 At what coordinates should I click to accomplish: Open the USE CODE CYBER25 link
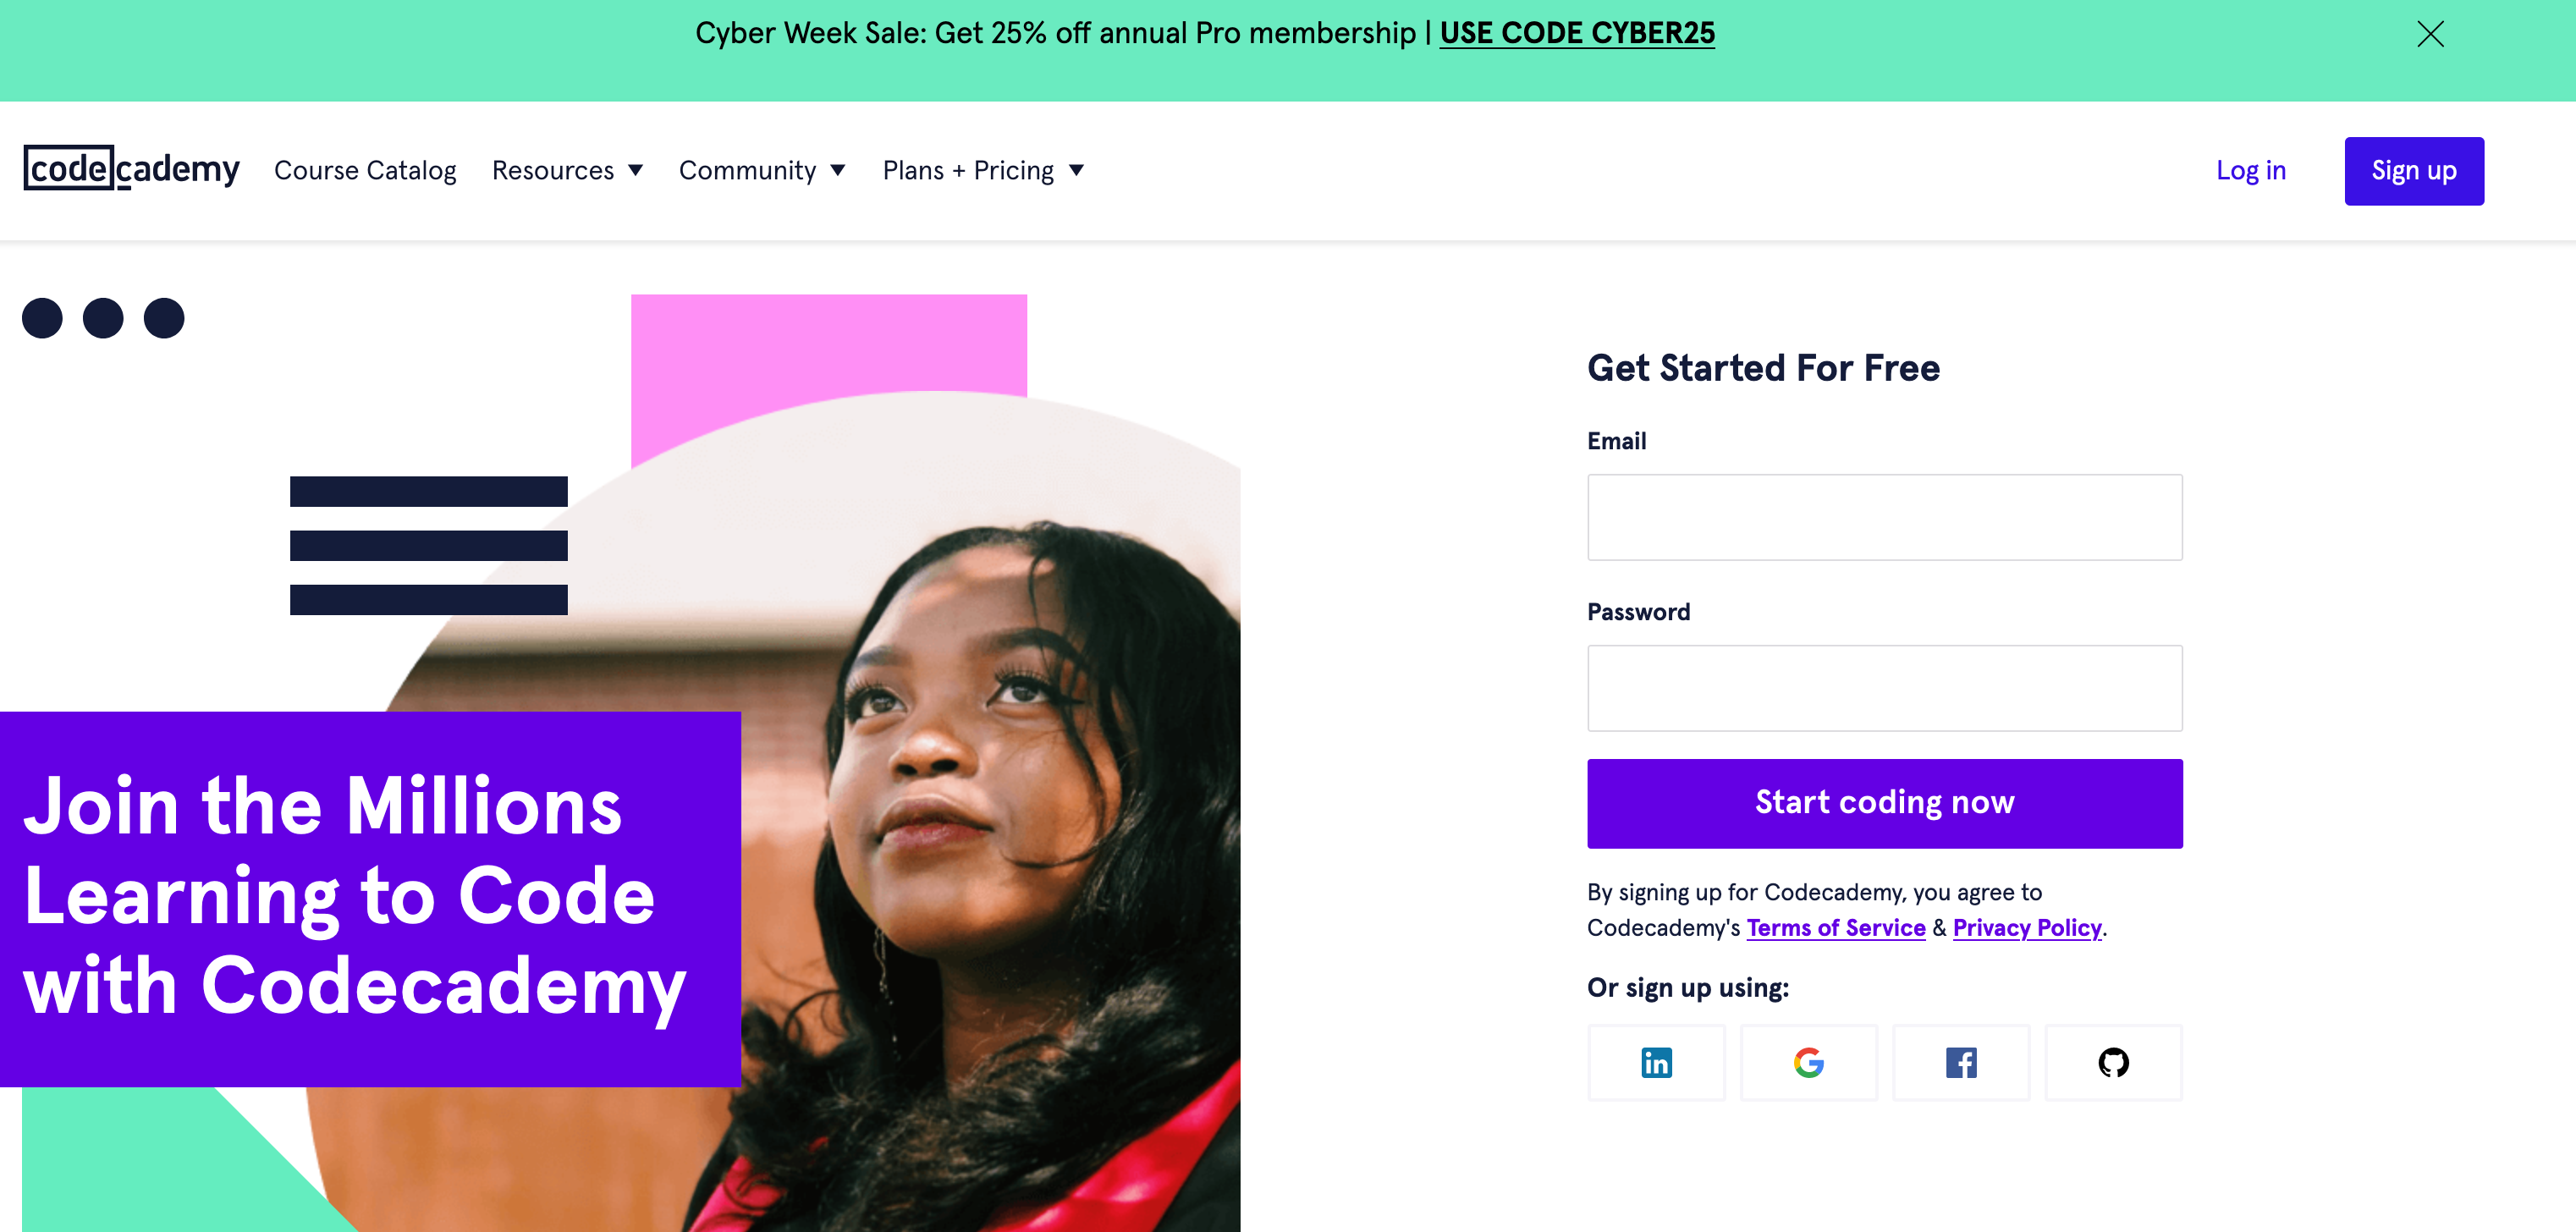[1576, 33]
